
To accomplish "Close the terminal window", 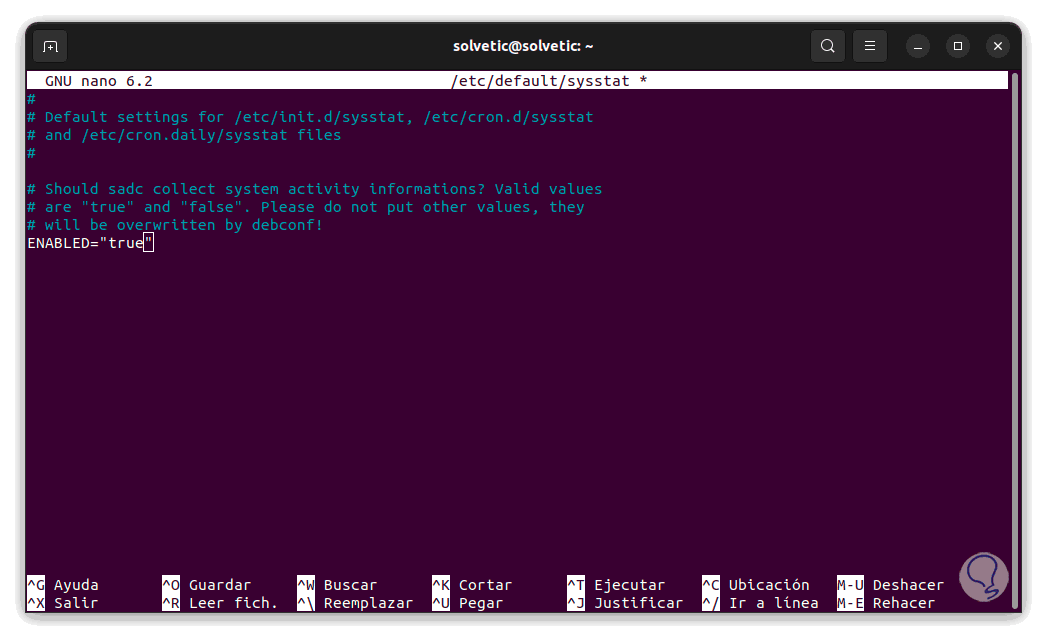I will click(998, 46).
